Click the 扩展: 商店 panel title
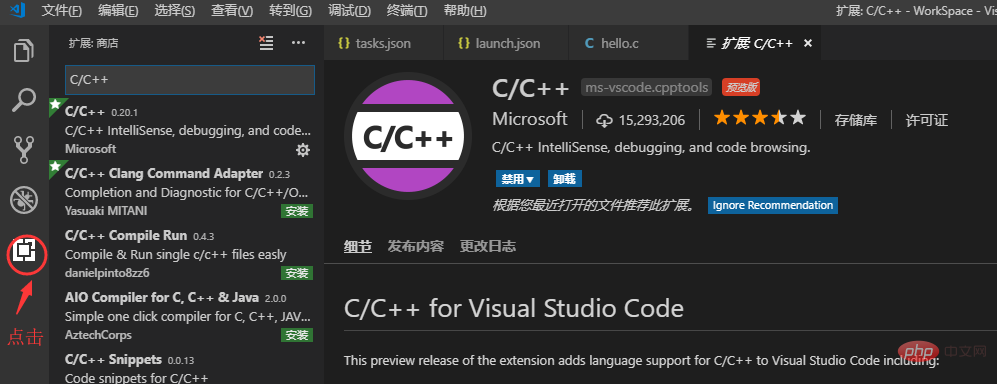Viewport: 997px width, 384px height. tap(93, 43)
